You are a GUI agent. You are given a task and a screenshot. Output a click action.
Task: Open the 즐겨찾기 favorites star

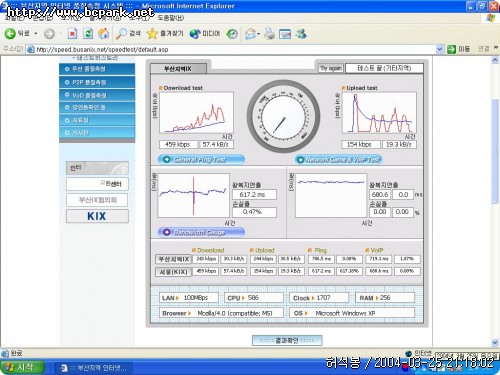pyautogui.click(x=165, y=34)
